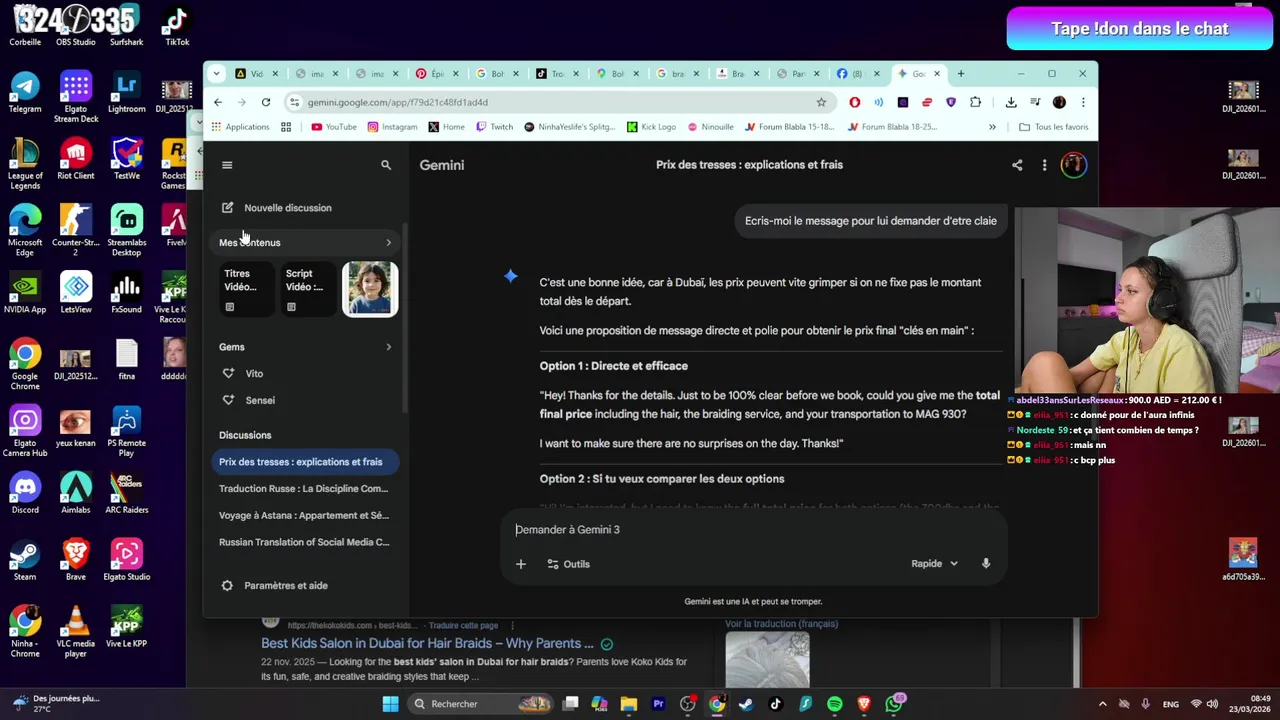Open Chrome's three-dot menu
1280x720 pixels.
tap(1083, 102)
